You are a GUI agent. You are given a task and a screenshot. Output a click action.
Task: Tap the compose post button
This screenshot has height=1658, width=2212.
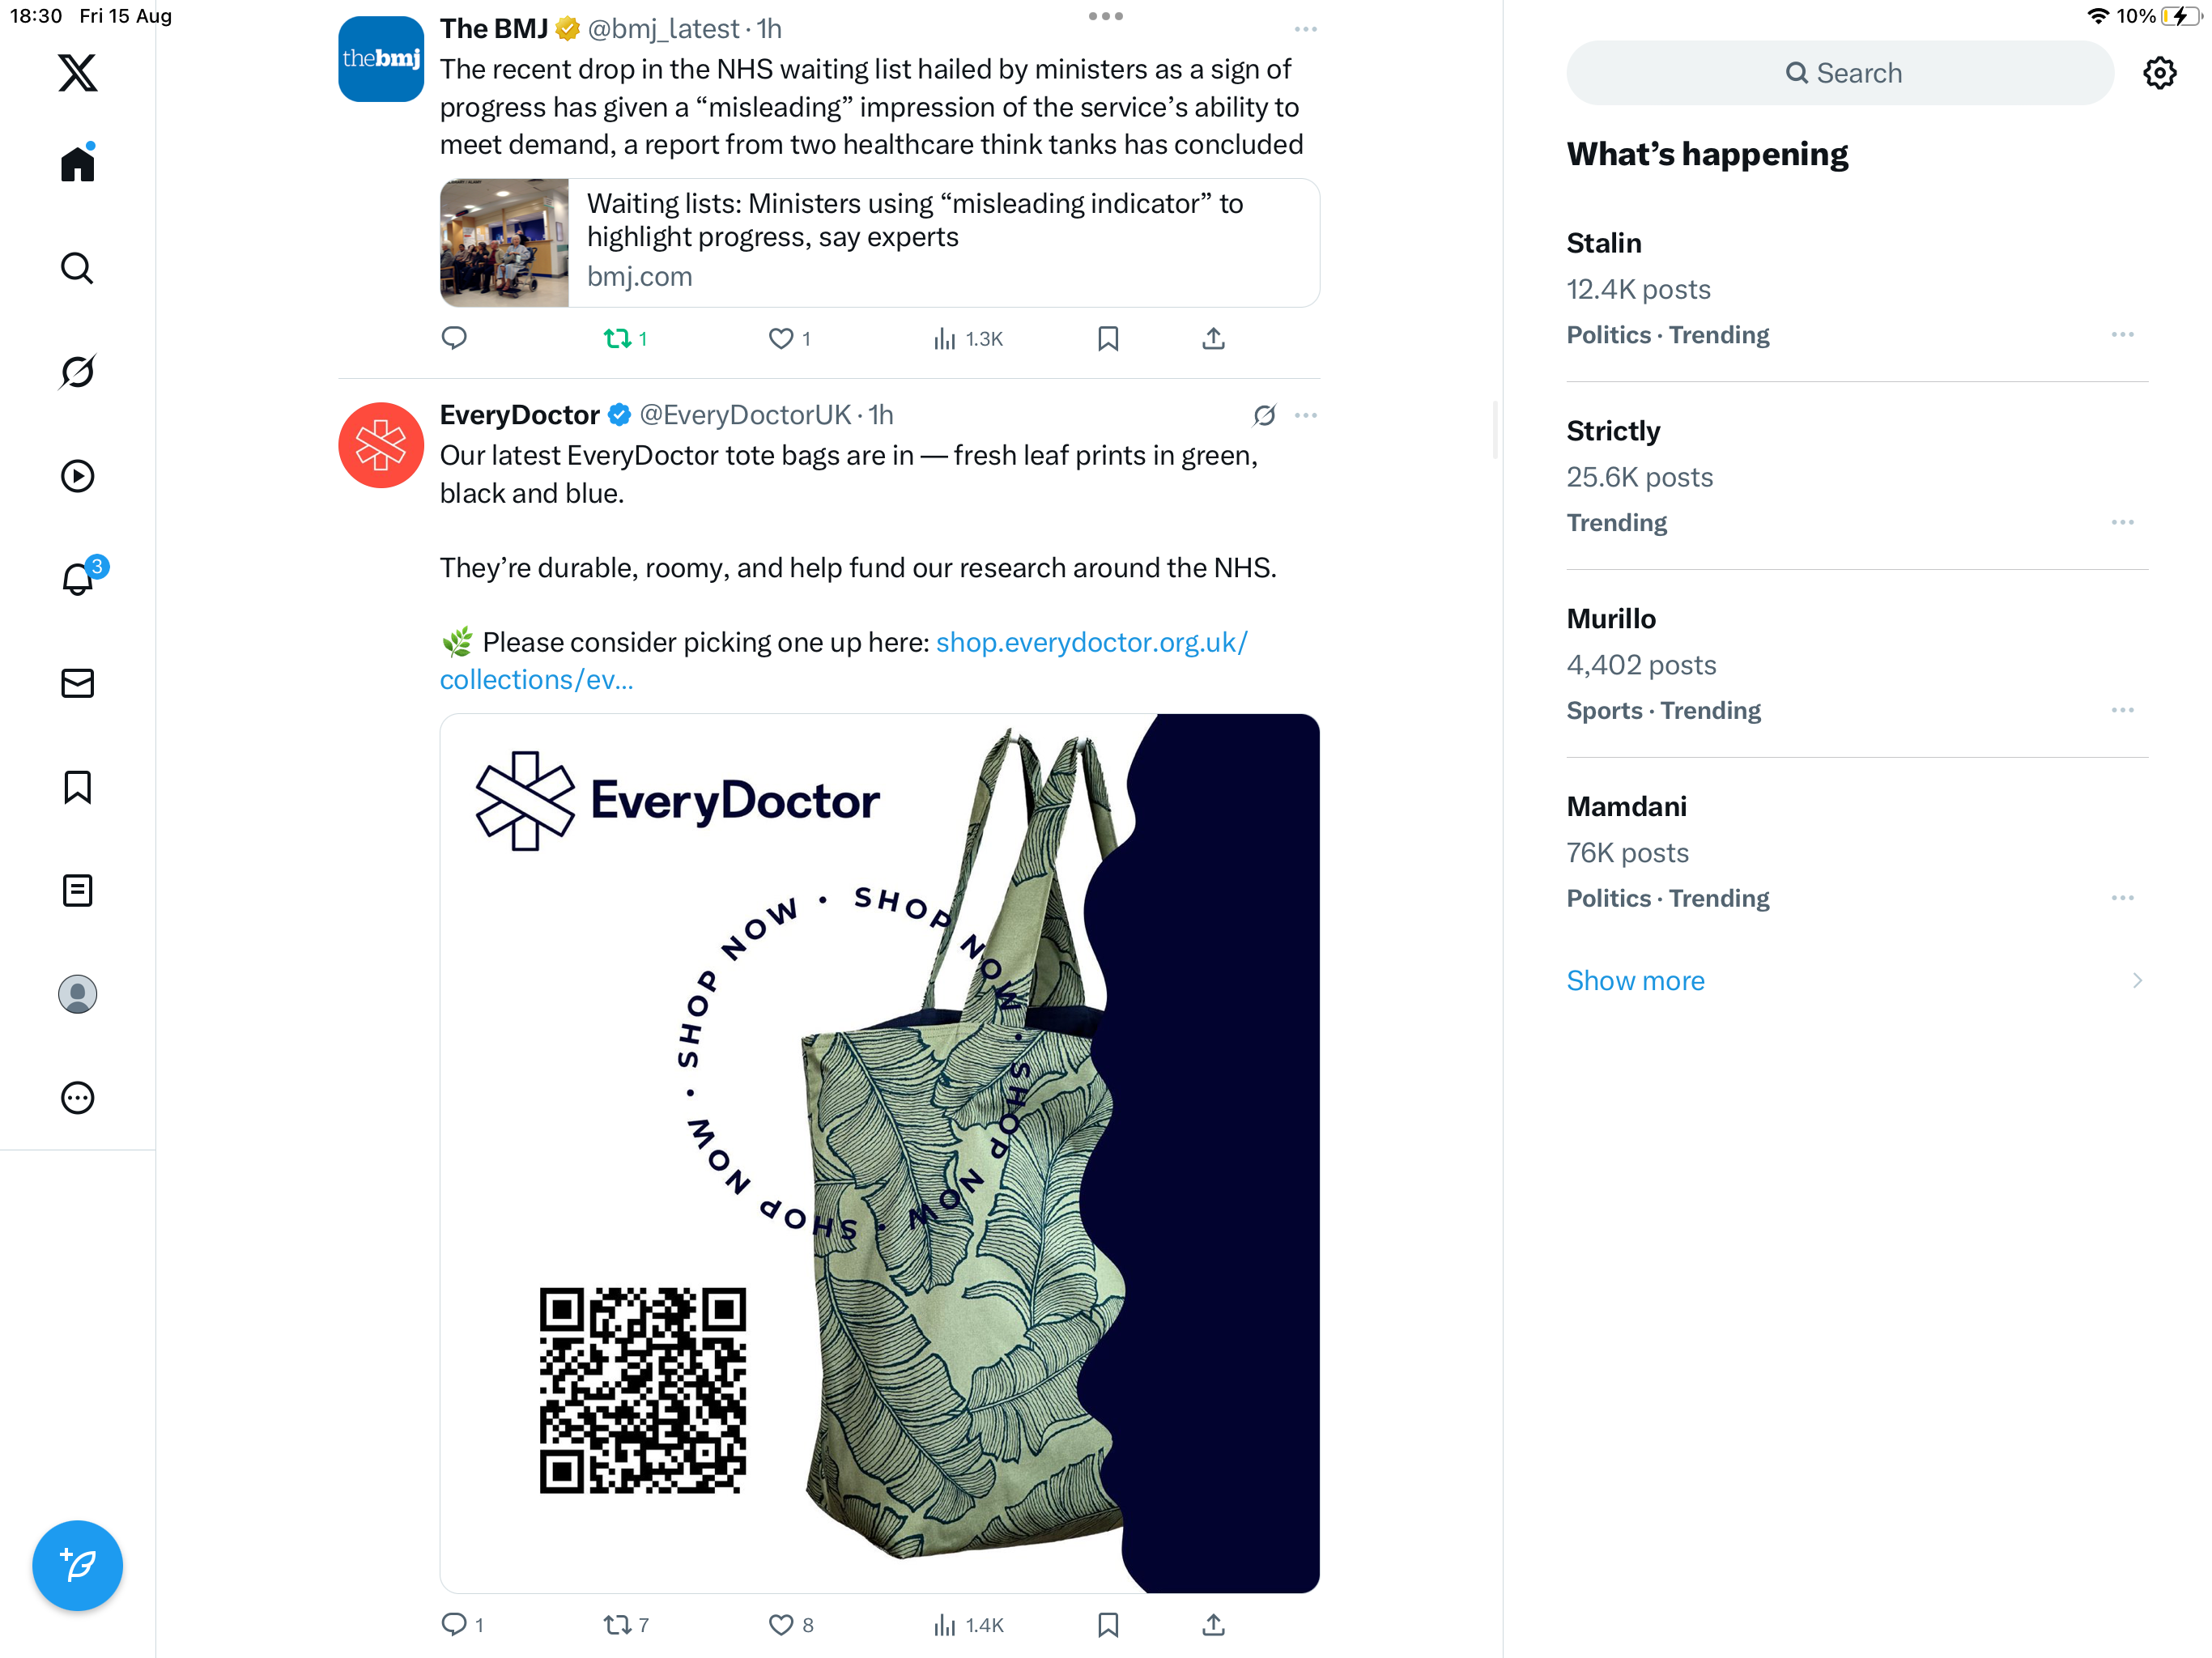(x=77, y=1565)
